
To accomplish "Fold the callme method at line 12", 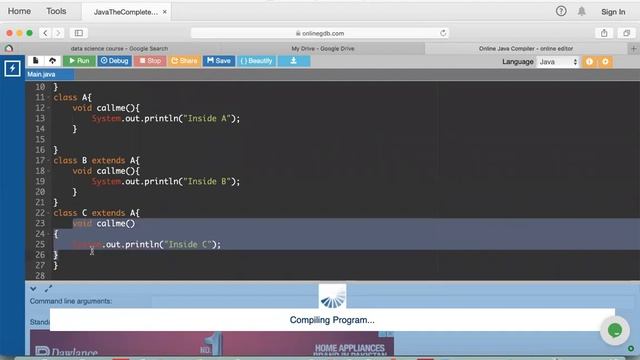I will point(49,108).
